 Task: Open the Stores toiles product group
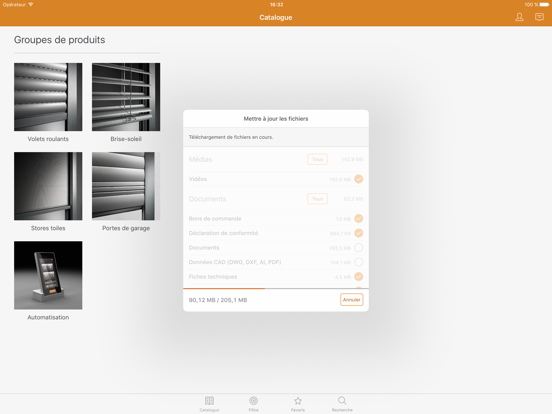point(48,186)
